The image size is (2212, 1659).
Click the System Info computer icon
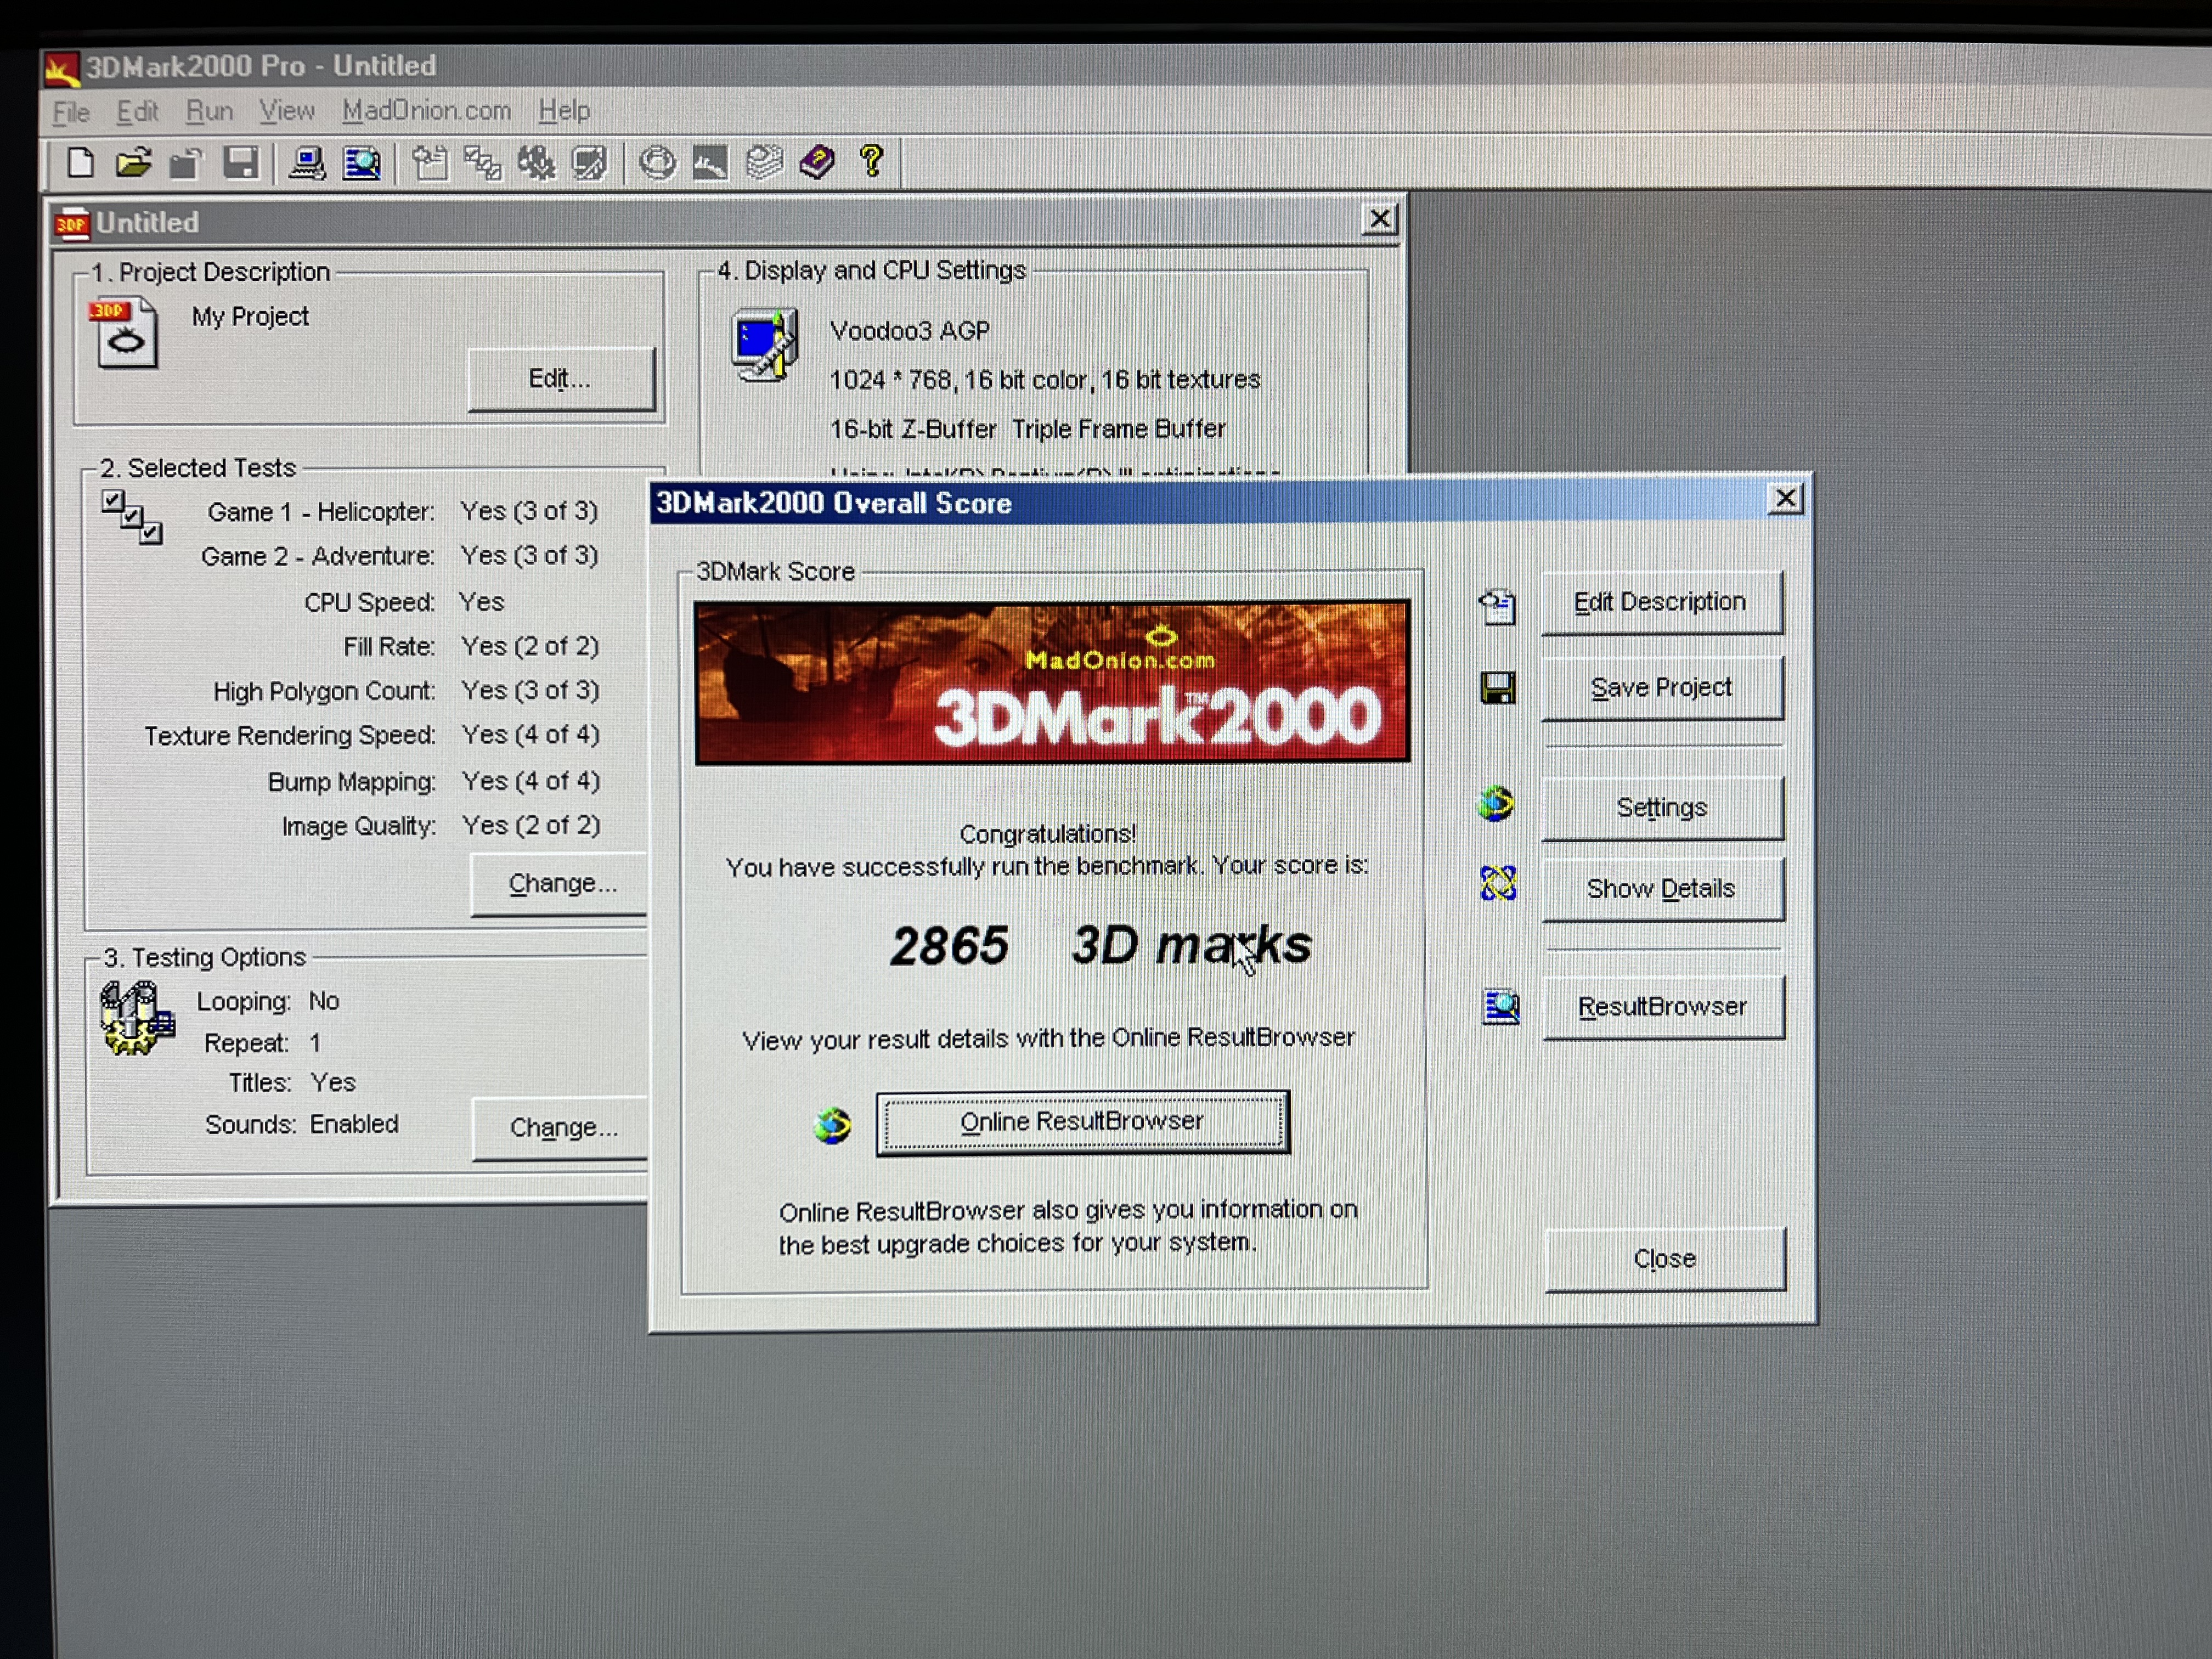pos(307,163)
